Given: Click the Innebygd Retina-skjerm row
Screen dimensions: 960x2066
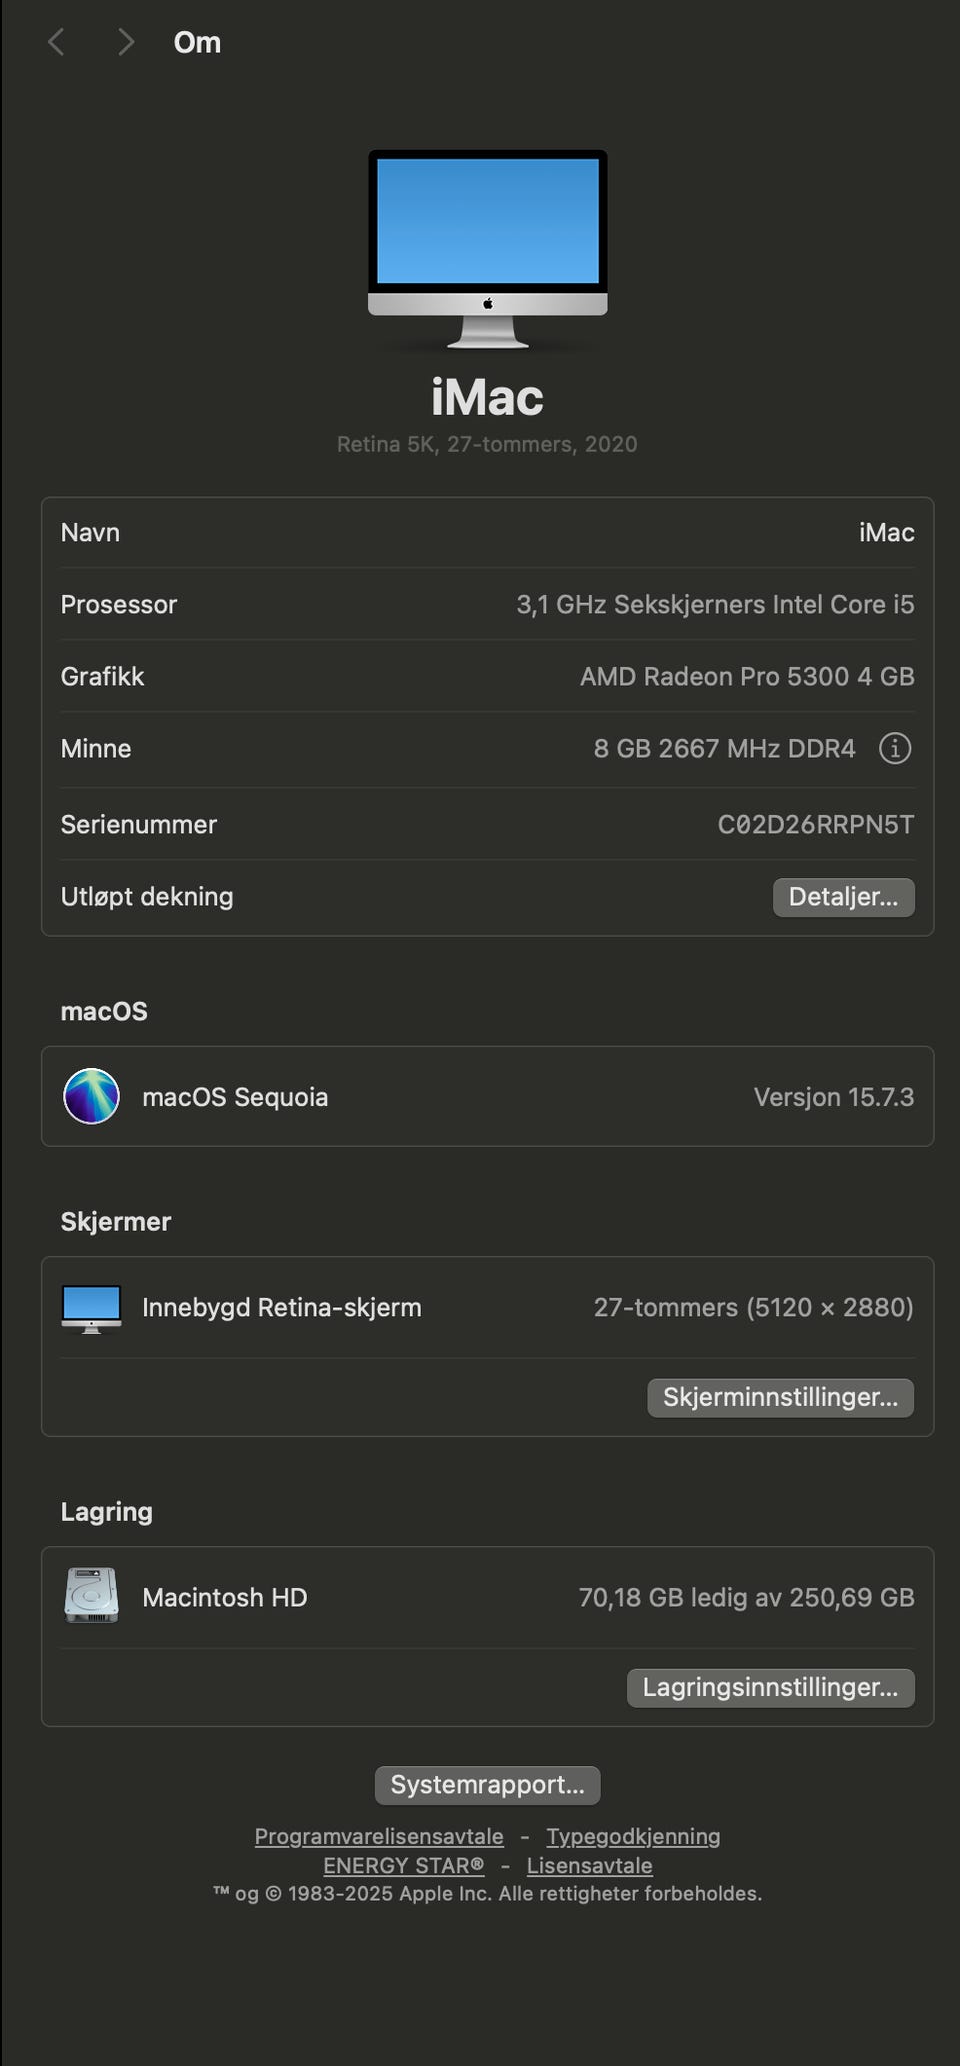Looking at the screenshot, I should pyautogui.click(x=488, y=1307).
